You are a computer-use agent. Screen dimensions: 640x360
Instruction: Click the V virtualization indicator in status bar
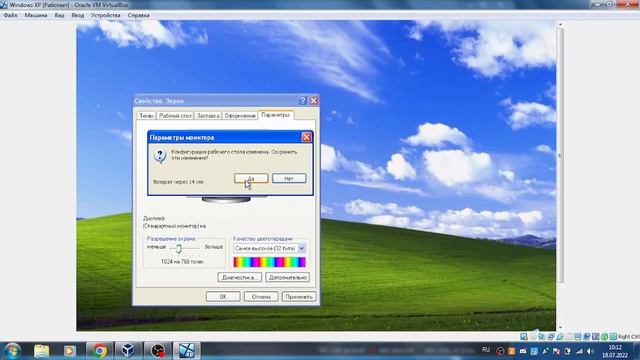[595, 337]
